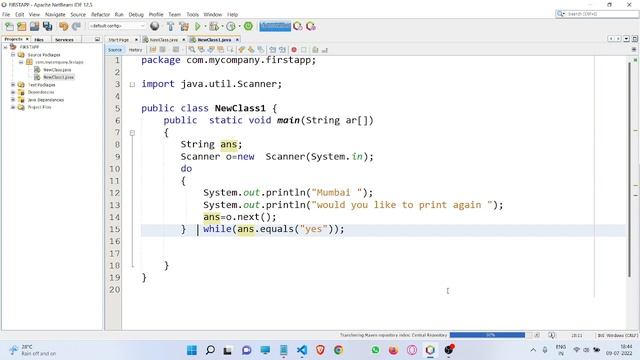The width and height of the screenshot is (640, 360).
Task: Close the Start Page tab
Action: 136,40
